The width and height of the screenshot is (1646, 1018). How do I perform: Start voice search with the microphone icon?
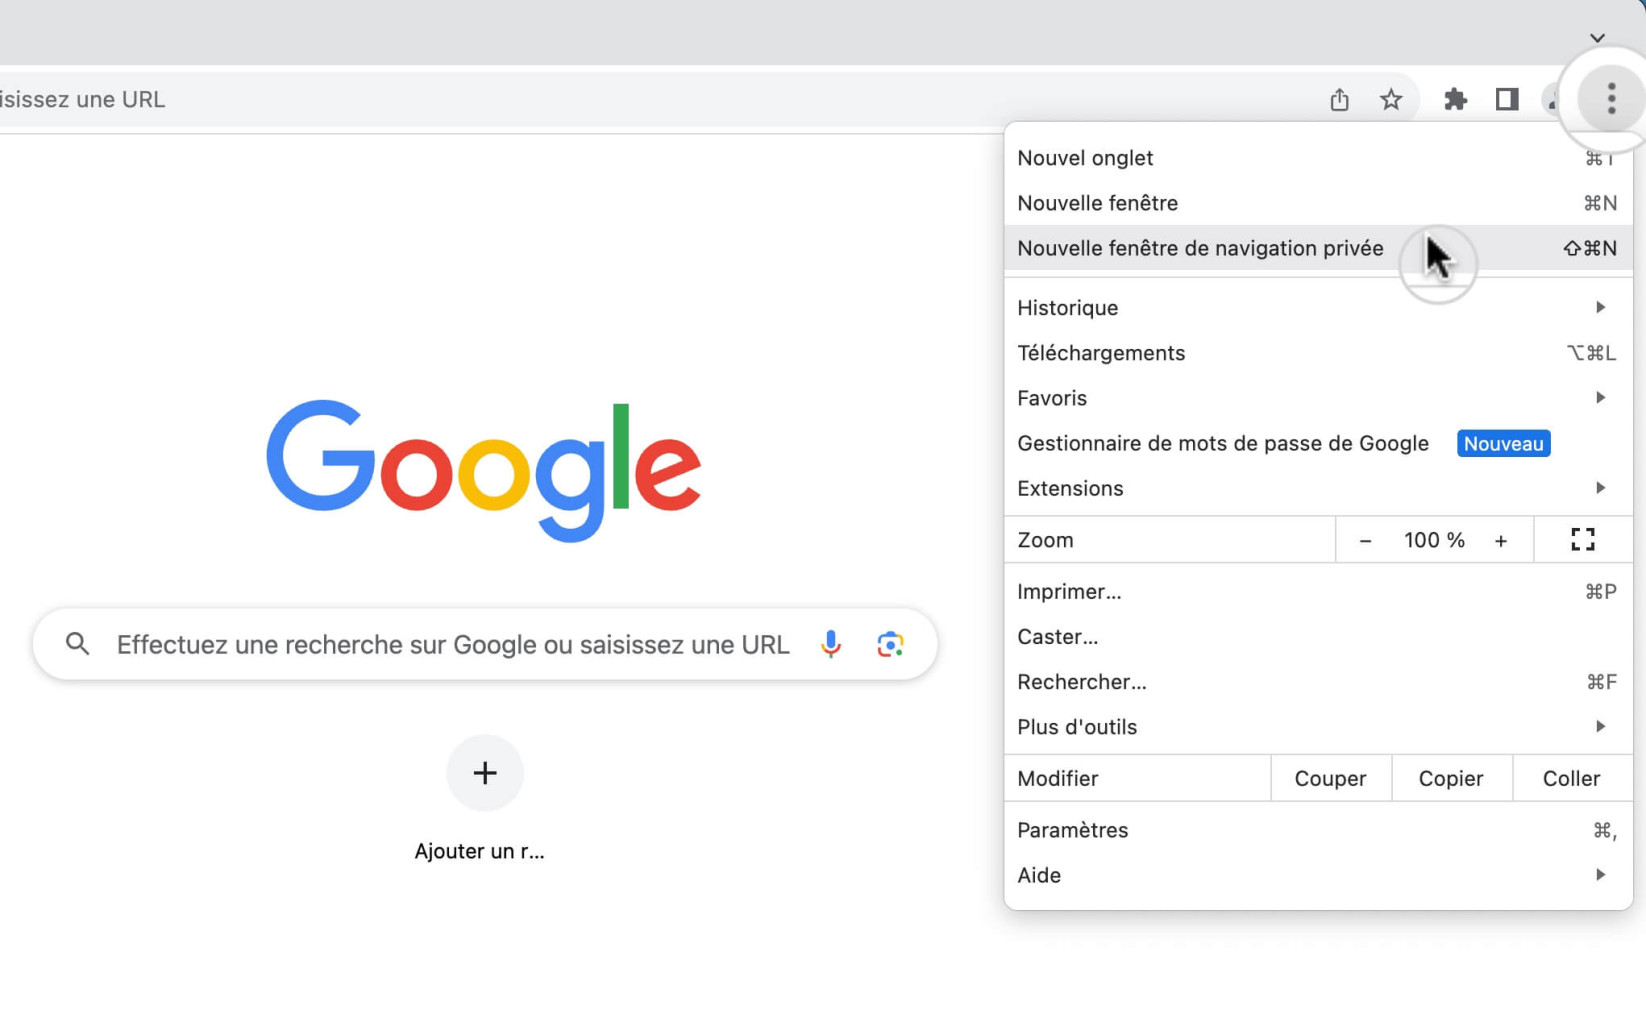830,644
